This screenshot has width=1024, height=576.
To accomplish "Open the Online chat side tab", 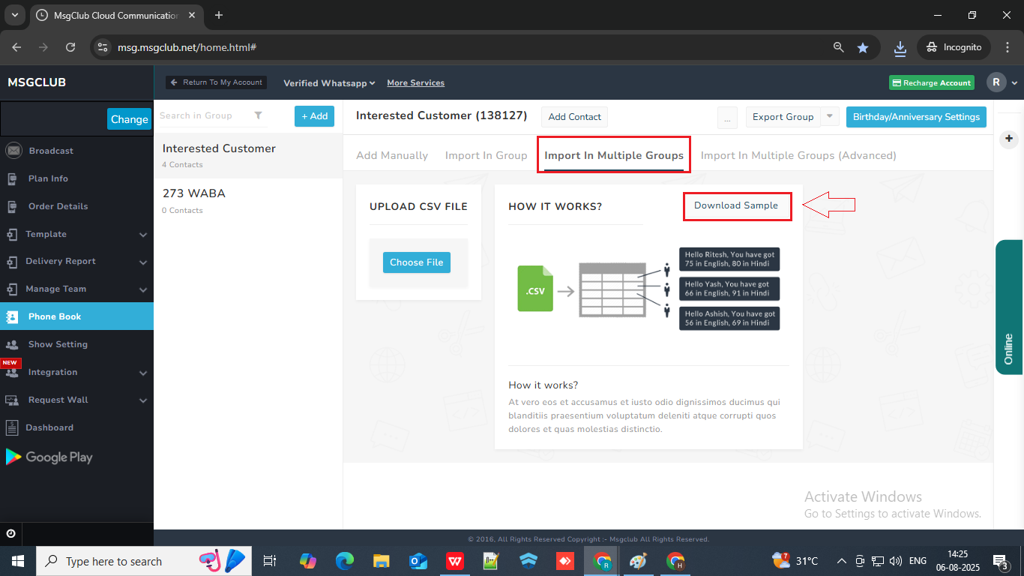I will coord(1009,308).
